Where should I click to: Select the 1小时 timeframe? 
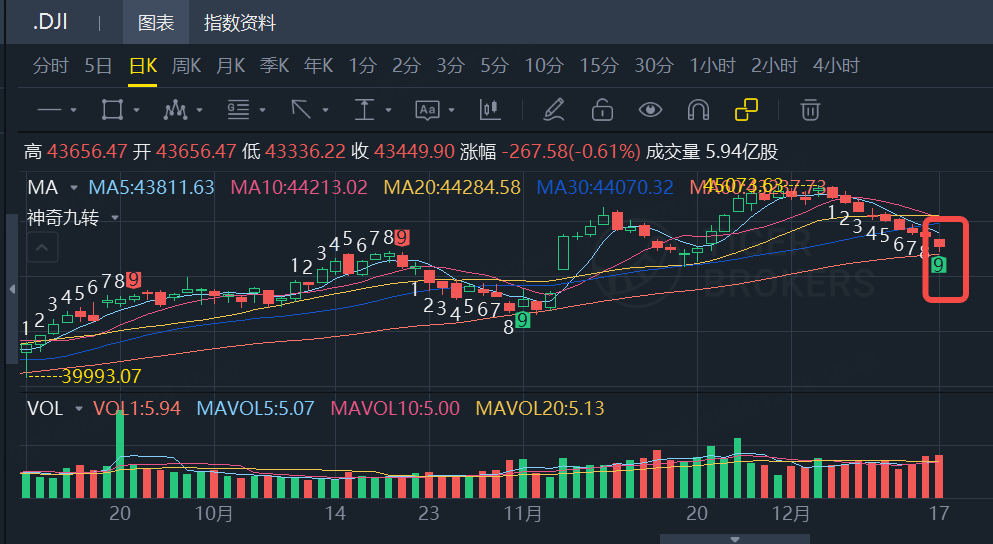(x=712, y=65)
